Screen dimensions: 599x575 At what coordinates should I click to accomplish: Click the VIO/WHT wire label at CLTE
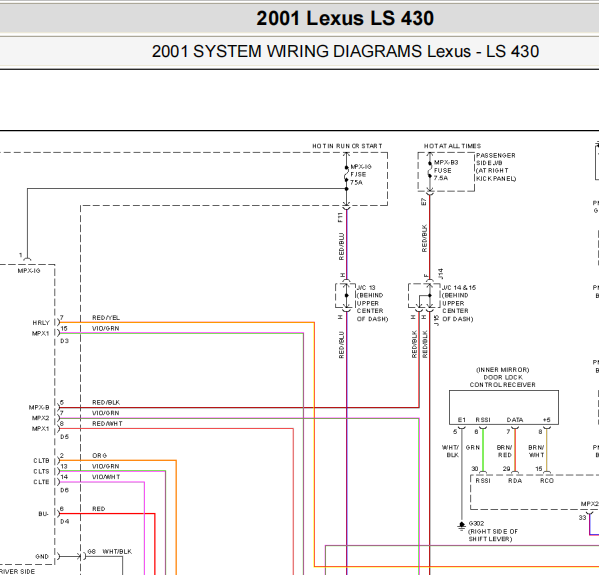(x=106, y=477)
